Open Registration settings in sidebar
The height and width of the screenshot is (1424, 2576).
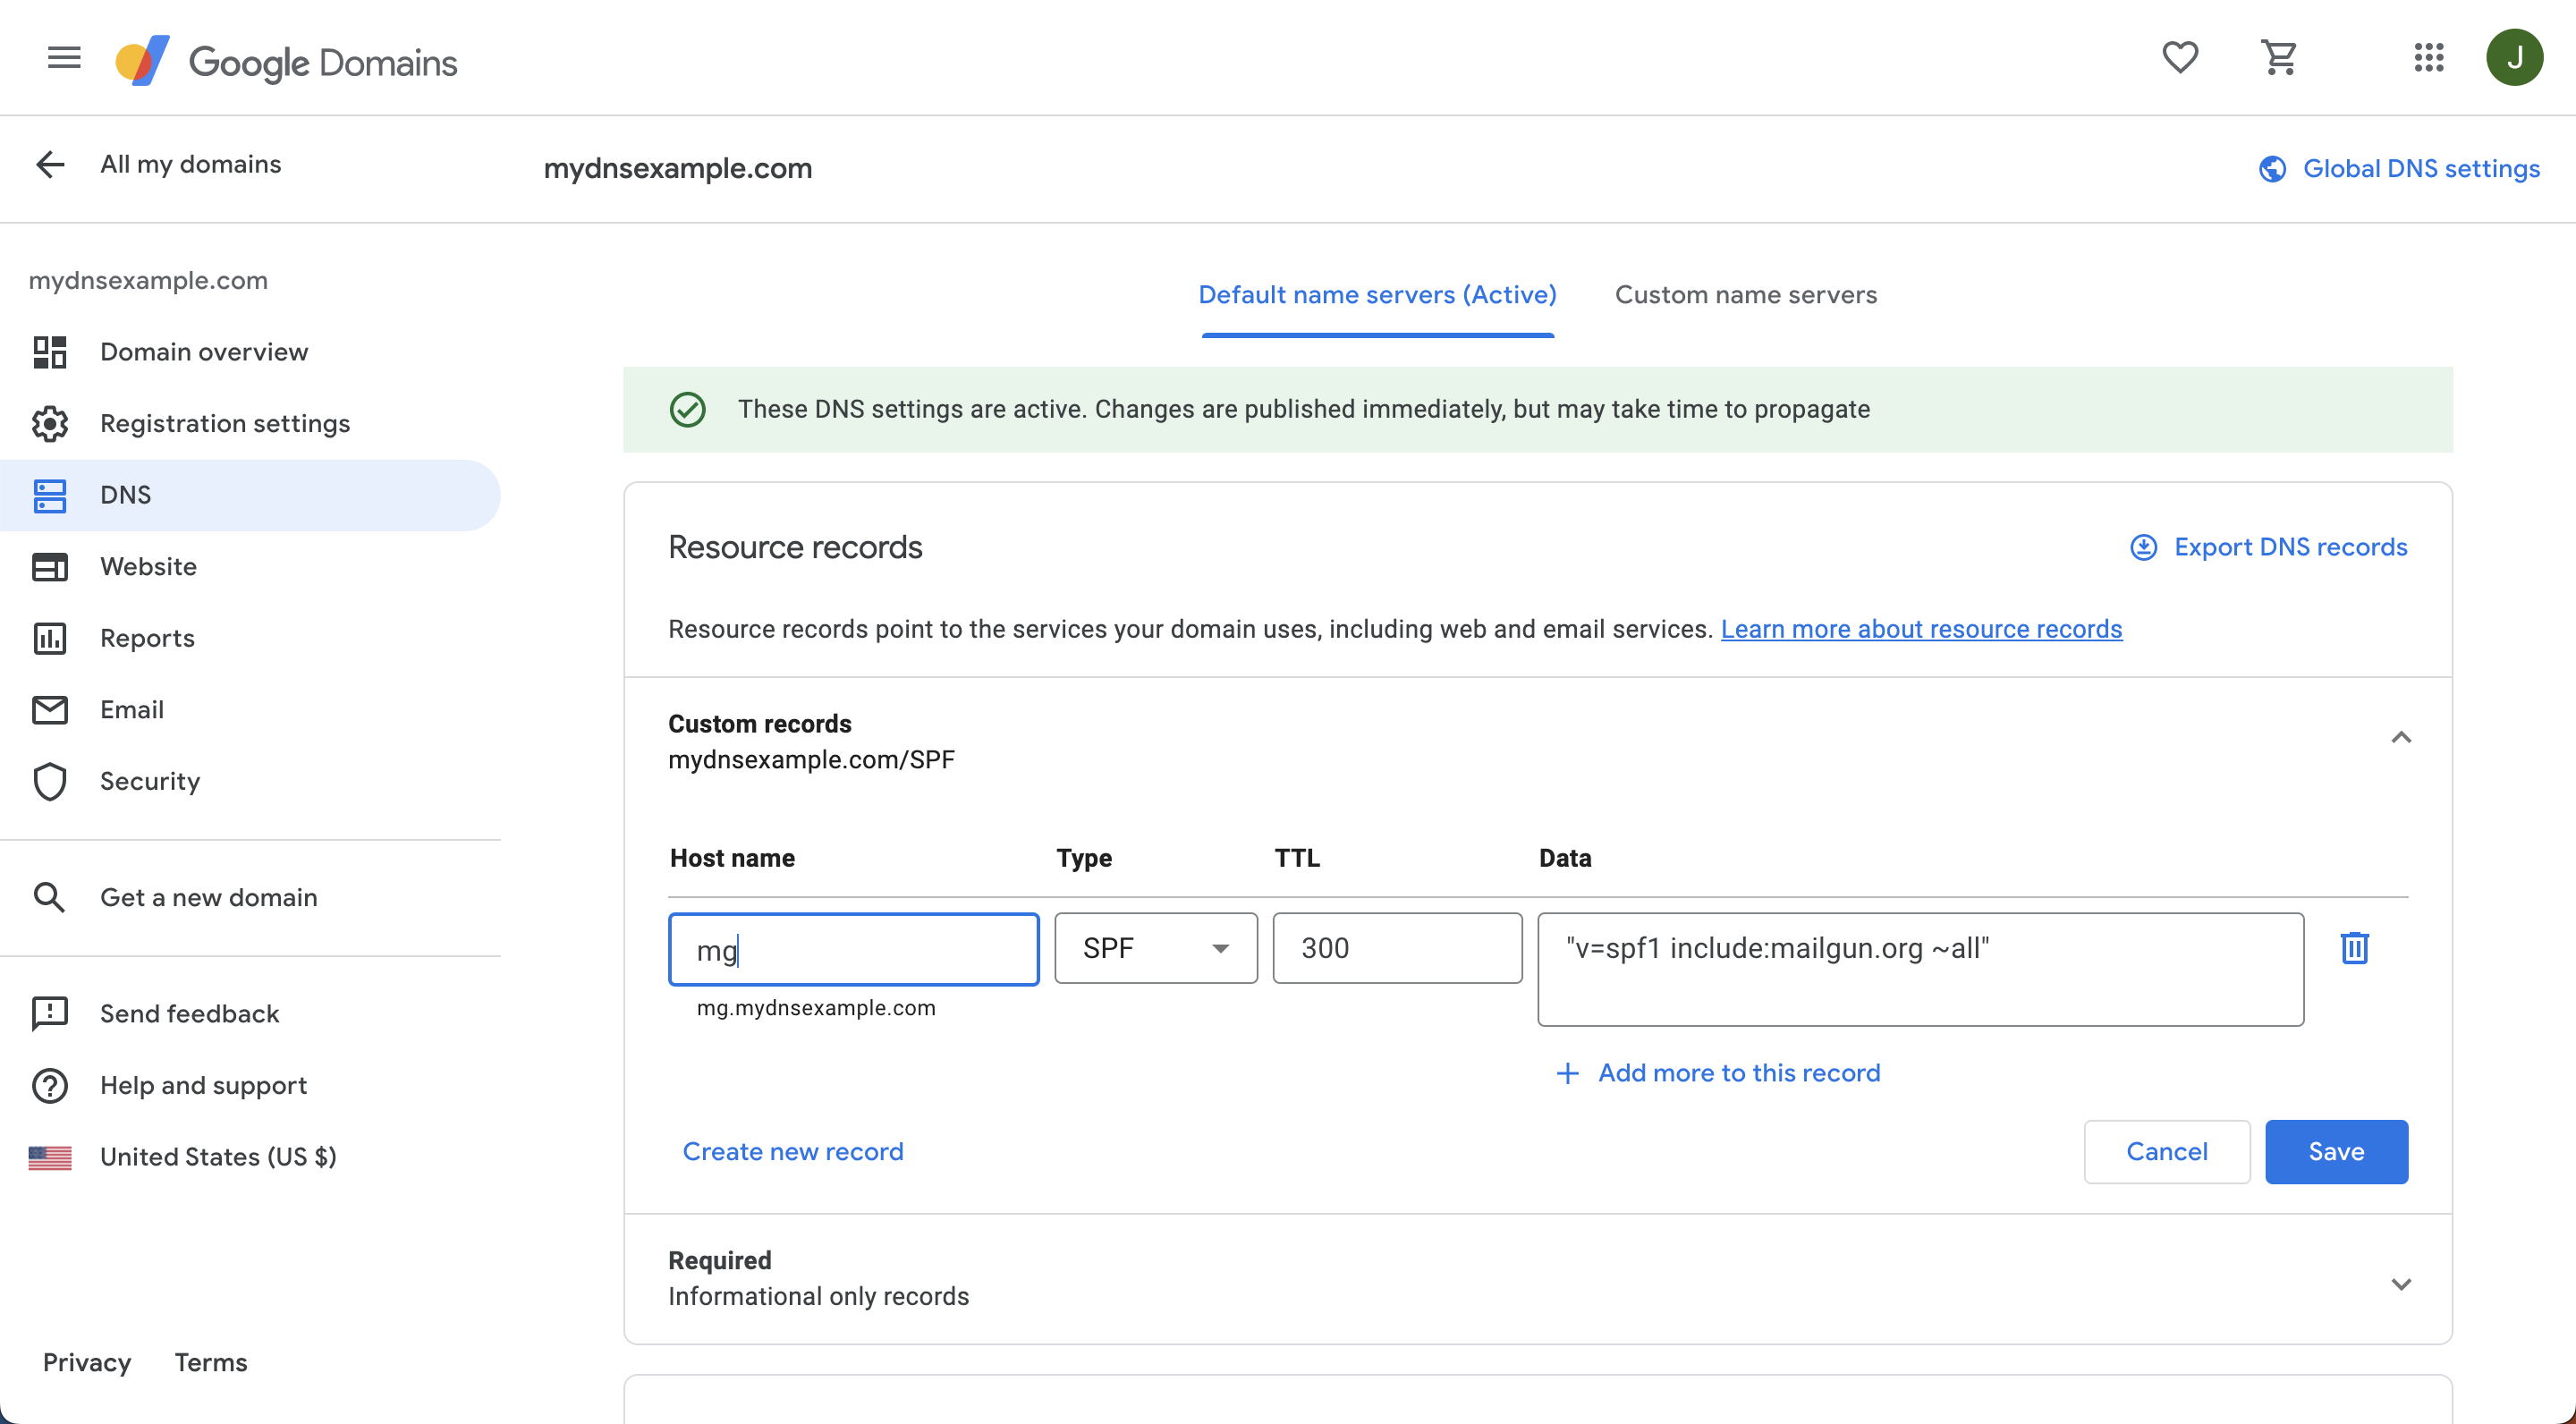coord(224,424)
